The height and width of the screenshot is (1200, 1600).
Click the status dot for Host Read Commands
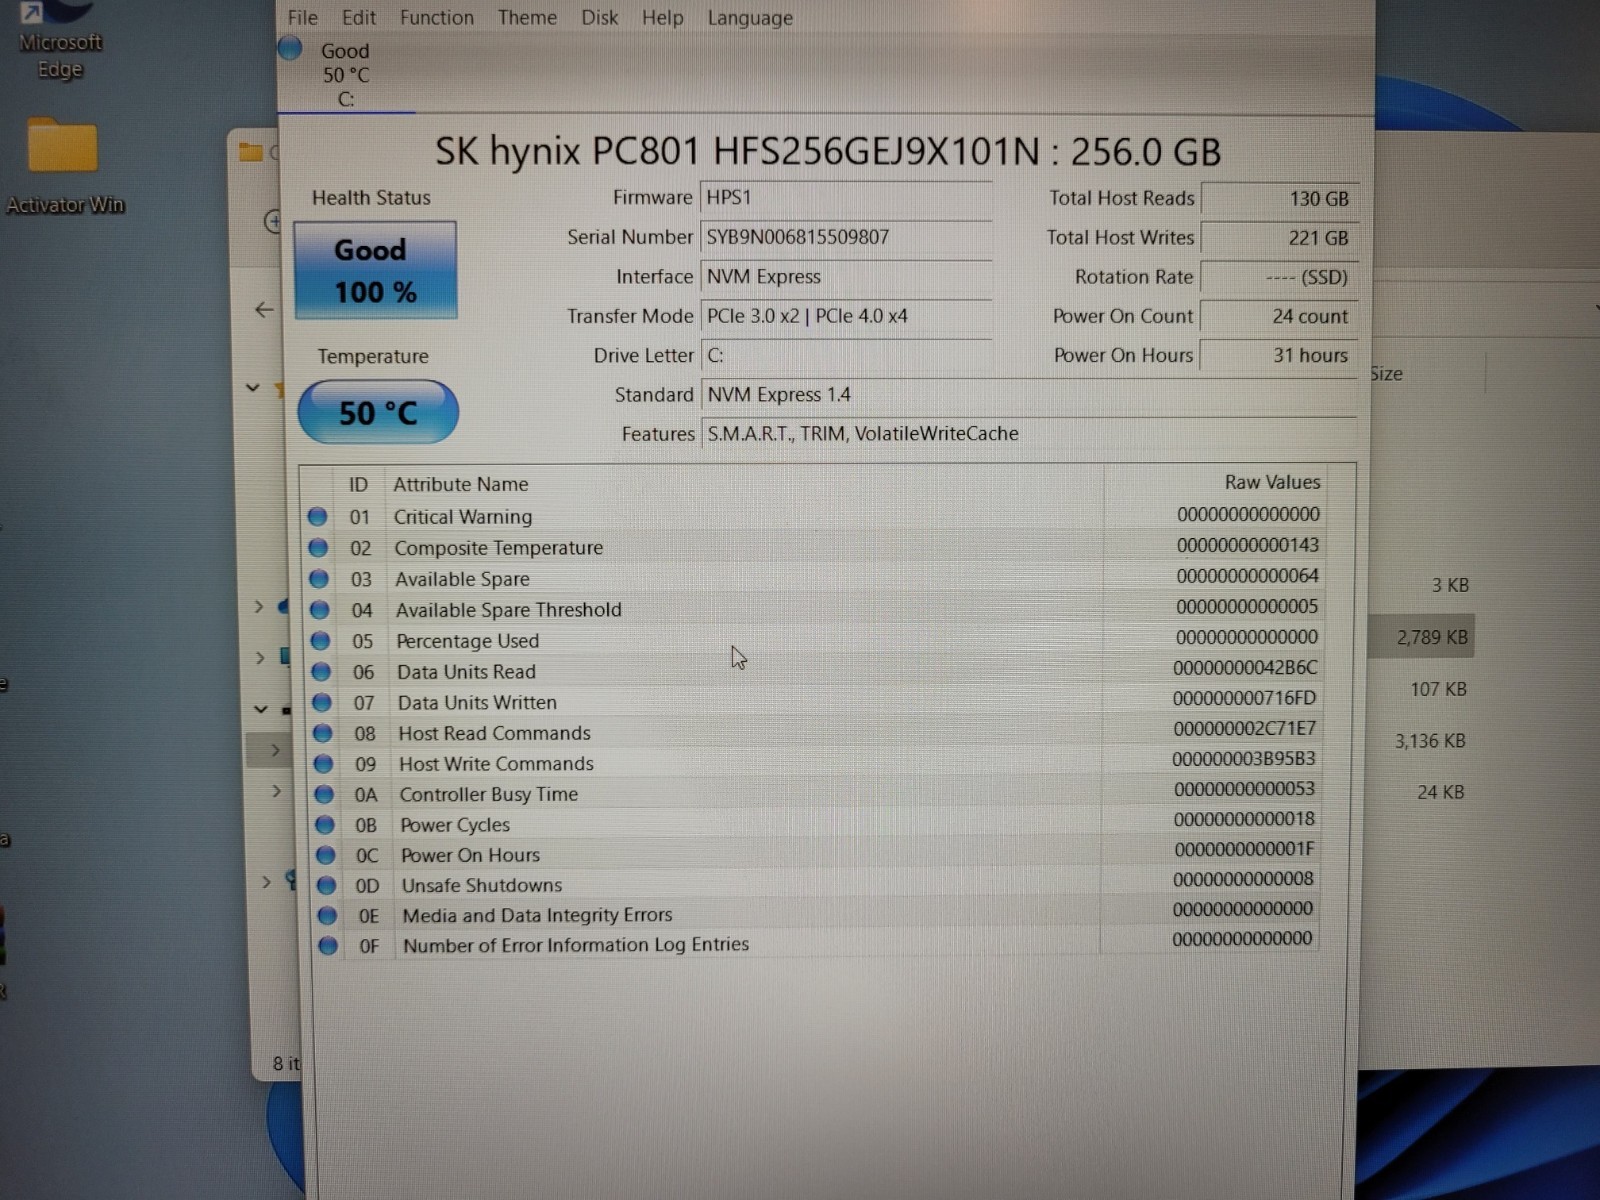tap(322, 733)
